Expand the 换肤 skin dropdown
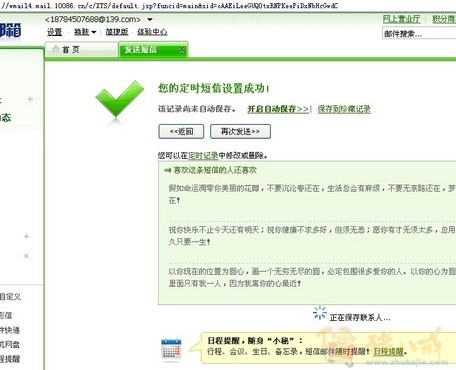The width and height of the screenshot is (456, 370). 85,32
